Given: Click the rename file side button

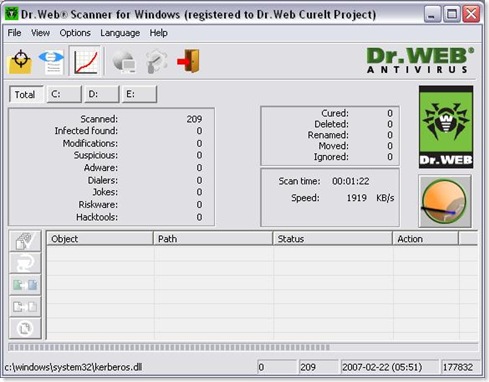Looking at the screenshot, I should tap(25, 263).
